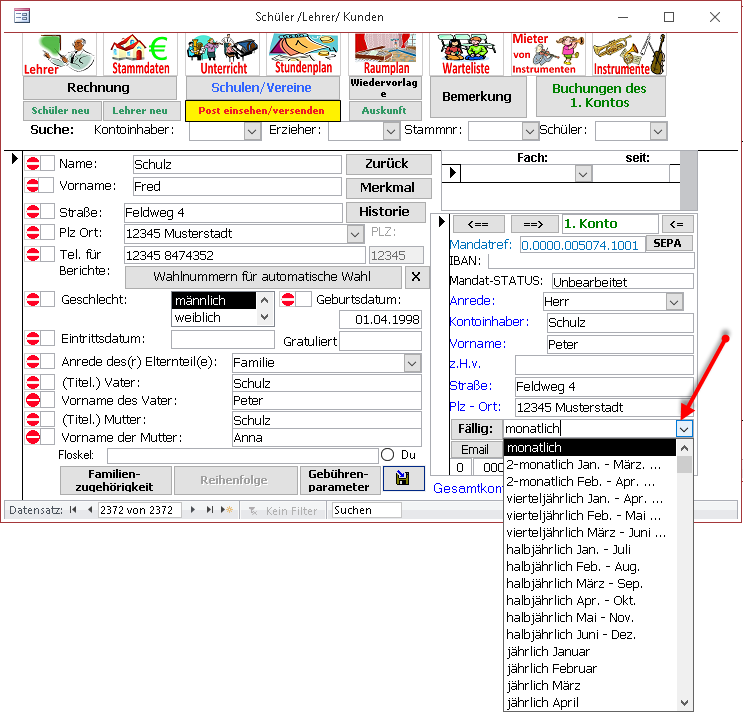Click the dropdown list's vertical scrollbar
Viewport: 743px width, 713px height.
click(x=685, y=580)
